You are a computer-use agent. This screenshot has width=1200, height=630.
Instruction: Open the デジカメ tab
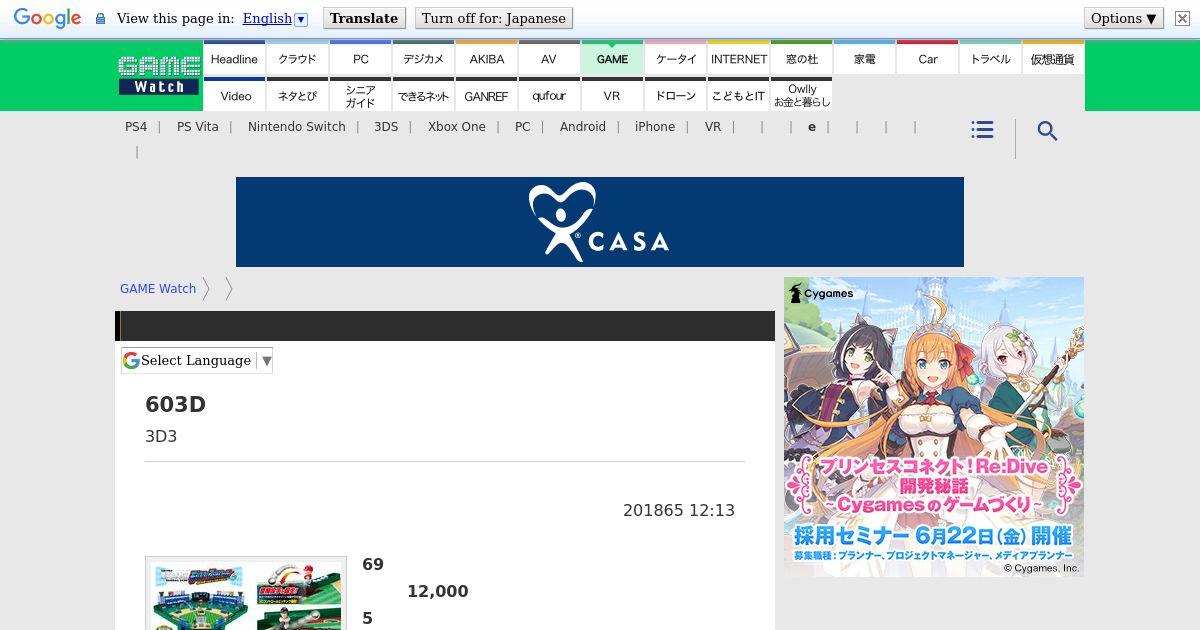pos(423,58)
